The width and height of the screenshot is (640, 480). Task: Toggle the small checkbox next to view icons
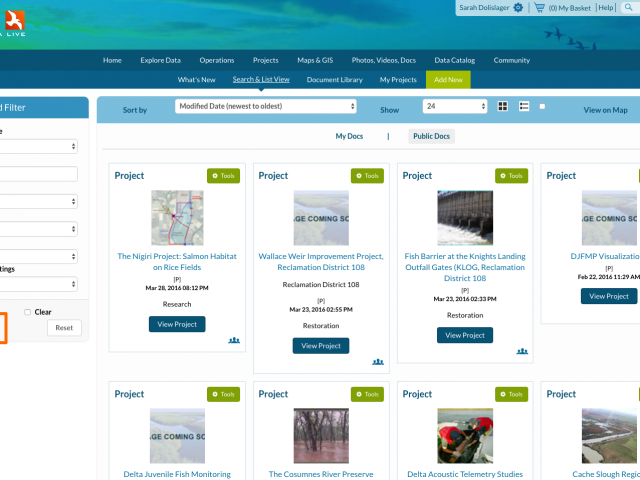(x=543, y=106)
